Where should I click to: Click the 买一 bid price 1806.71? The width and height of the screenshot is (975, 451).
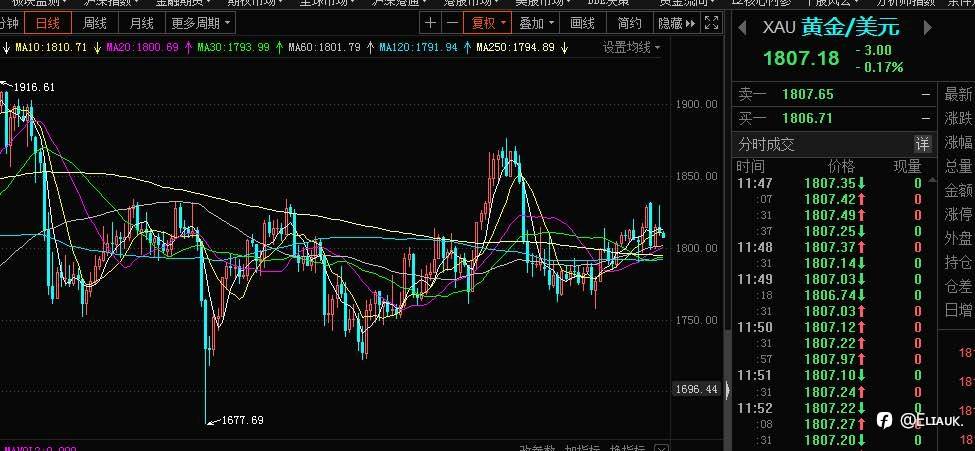pos(807,118)
